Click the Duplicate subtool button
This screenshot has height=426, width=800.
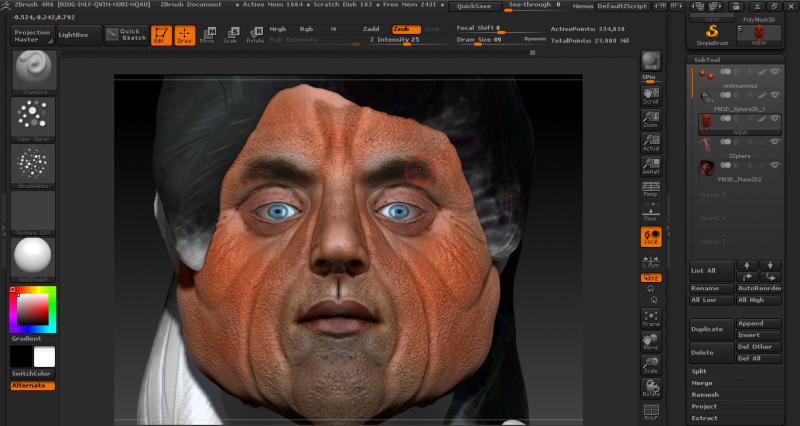click(x=711, y=329)
